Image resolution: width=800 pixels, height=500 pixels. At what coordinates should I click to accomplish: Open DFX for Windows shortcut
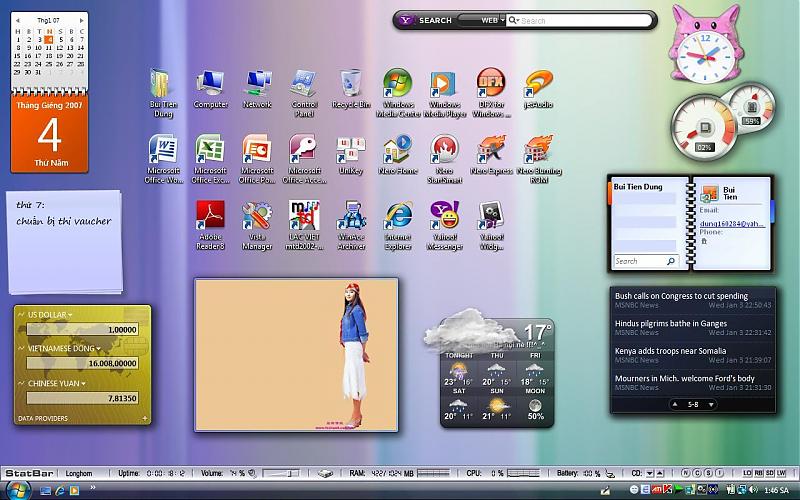click(x=492, y=83)
